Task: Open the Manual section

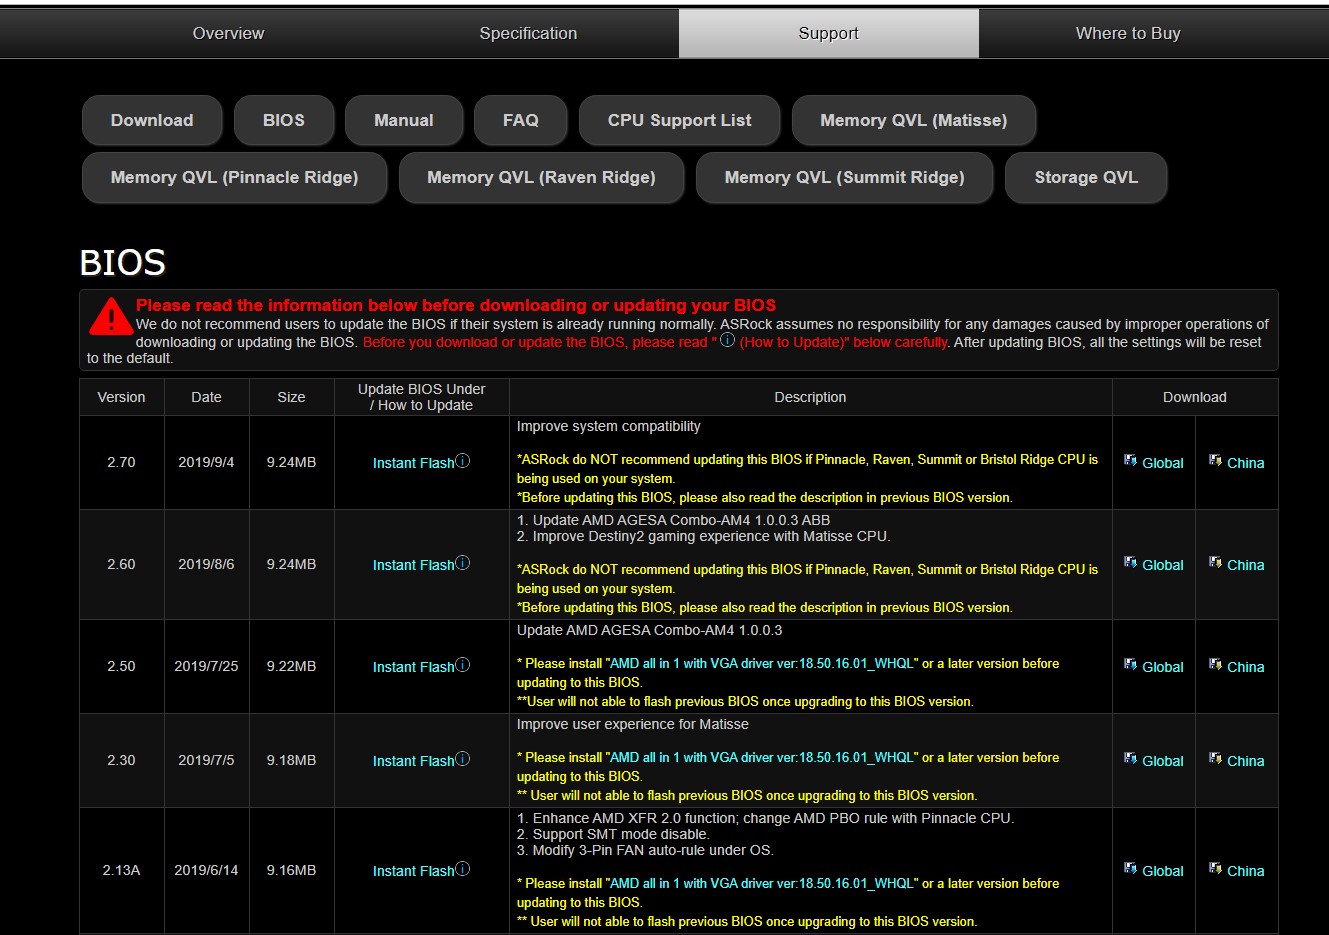Action: 404,120
